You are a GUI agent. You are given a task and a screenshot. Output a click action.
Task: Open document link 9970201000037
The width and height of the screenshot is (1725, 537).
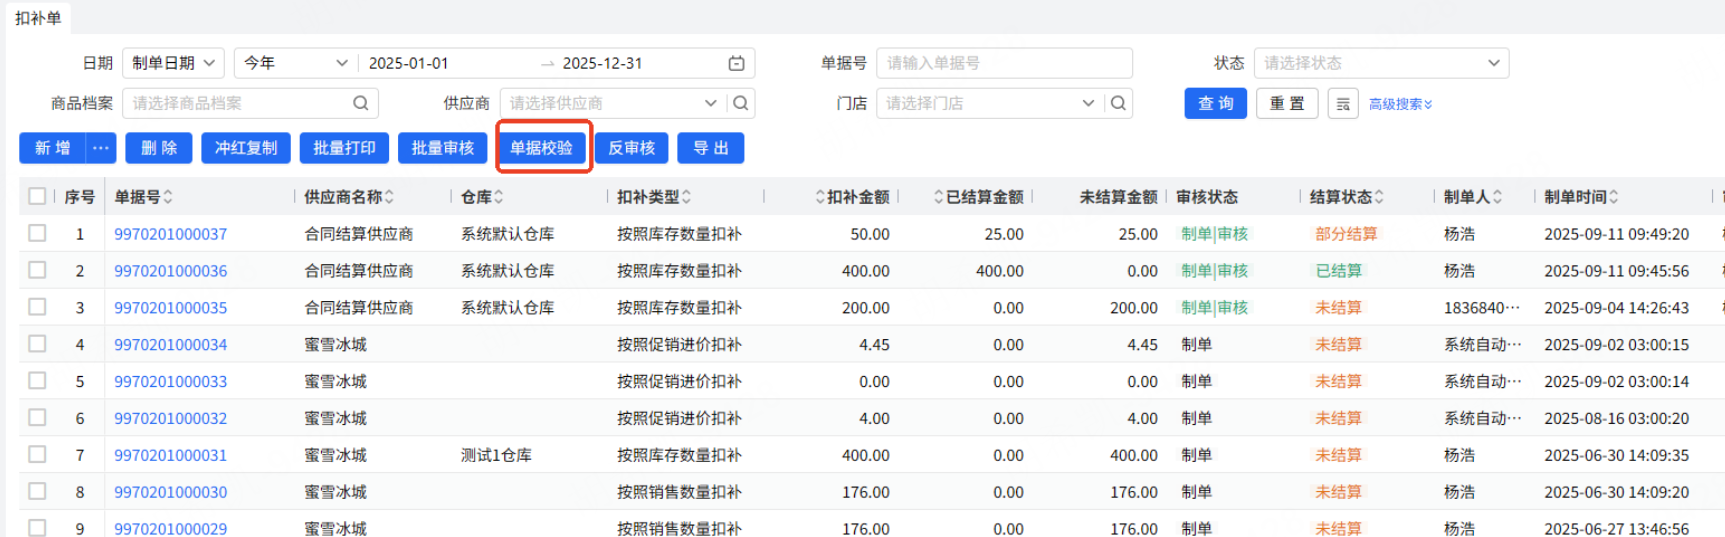tap(170, 234)
